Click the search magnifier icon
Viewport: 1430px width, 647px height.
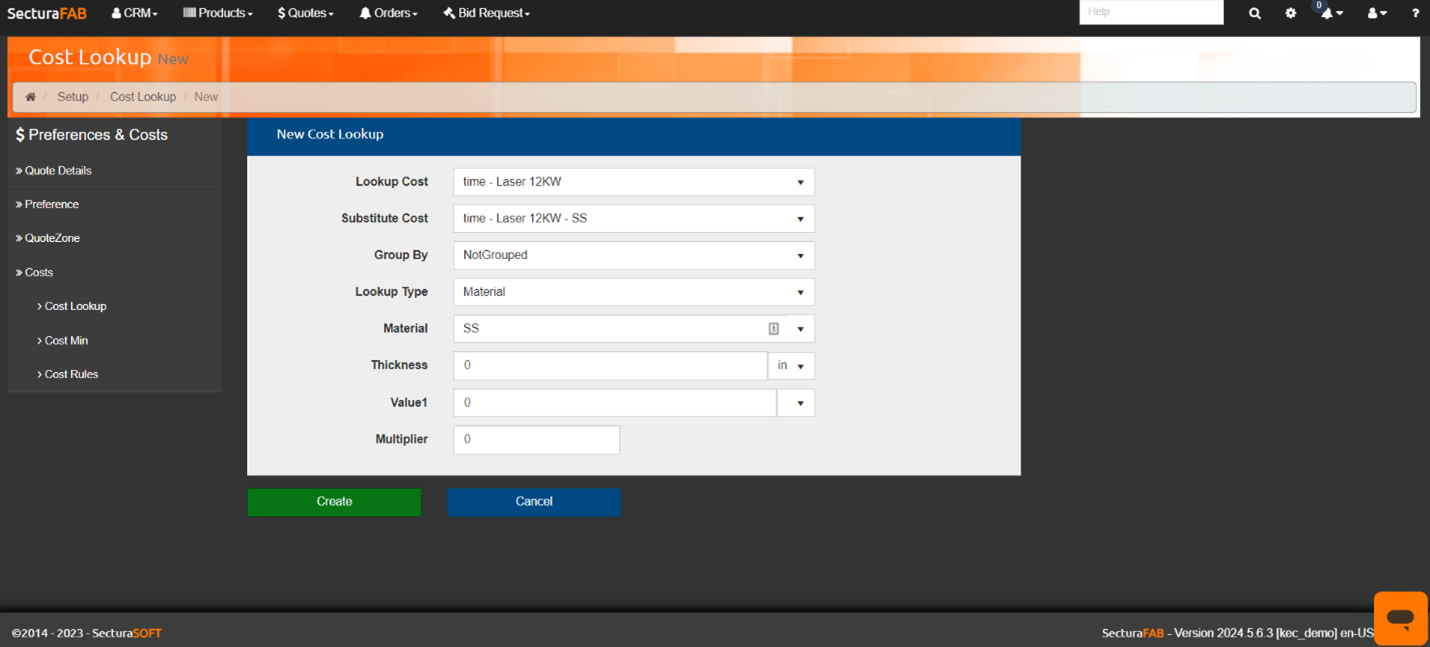pyautogui.click(x=1254, y=13)
